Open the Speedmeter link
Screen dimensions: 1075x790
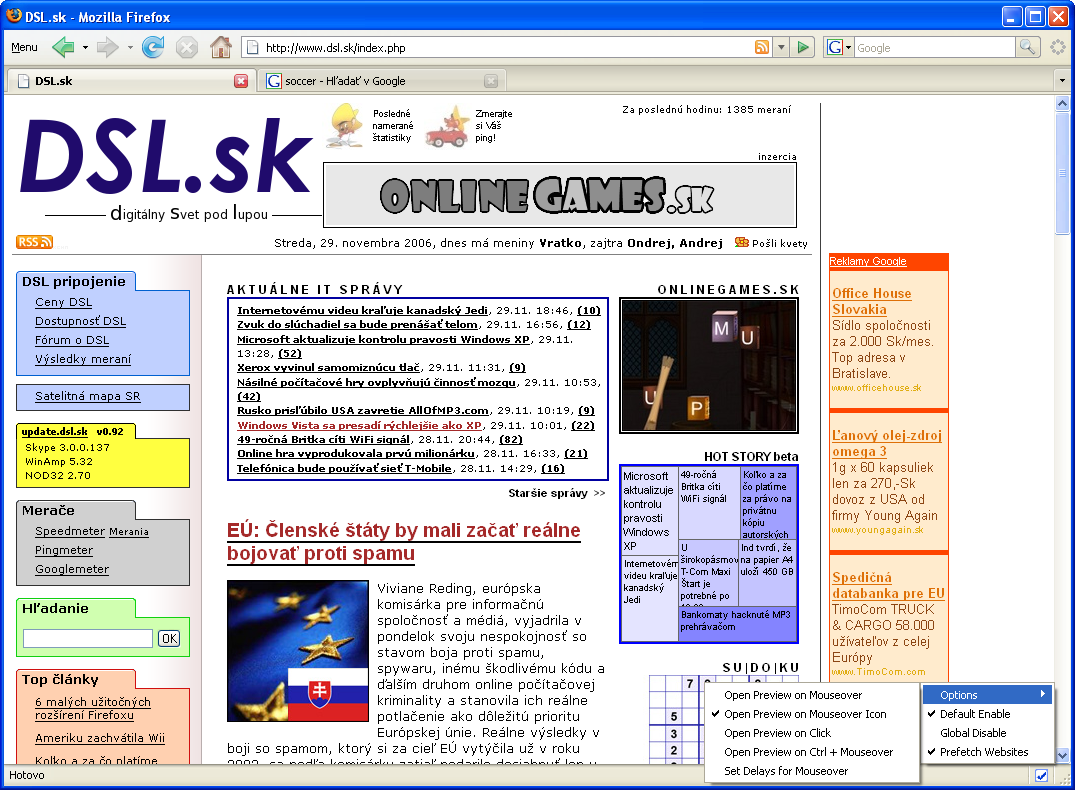(70, 531)
